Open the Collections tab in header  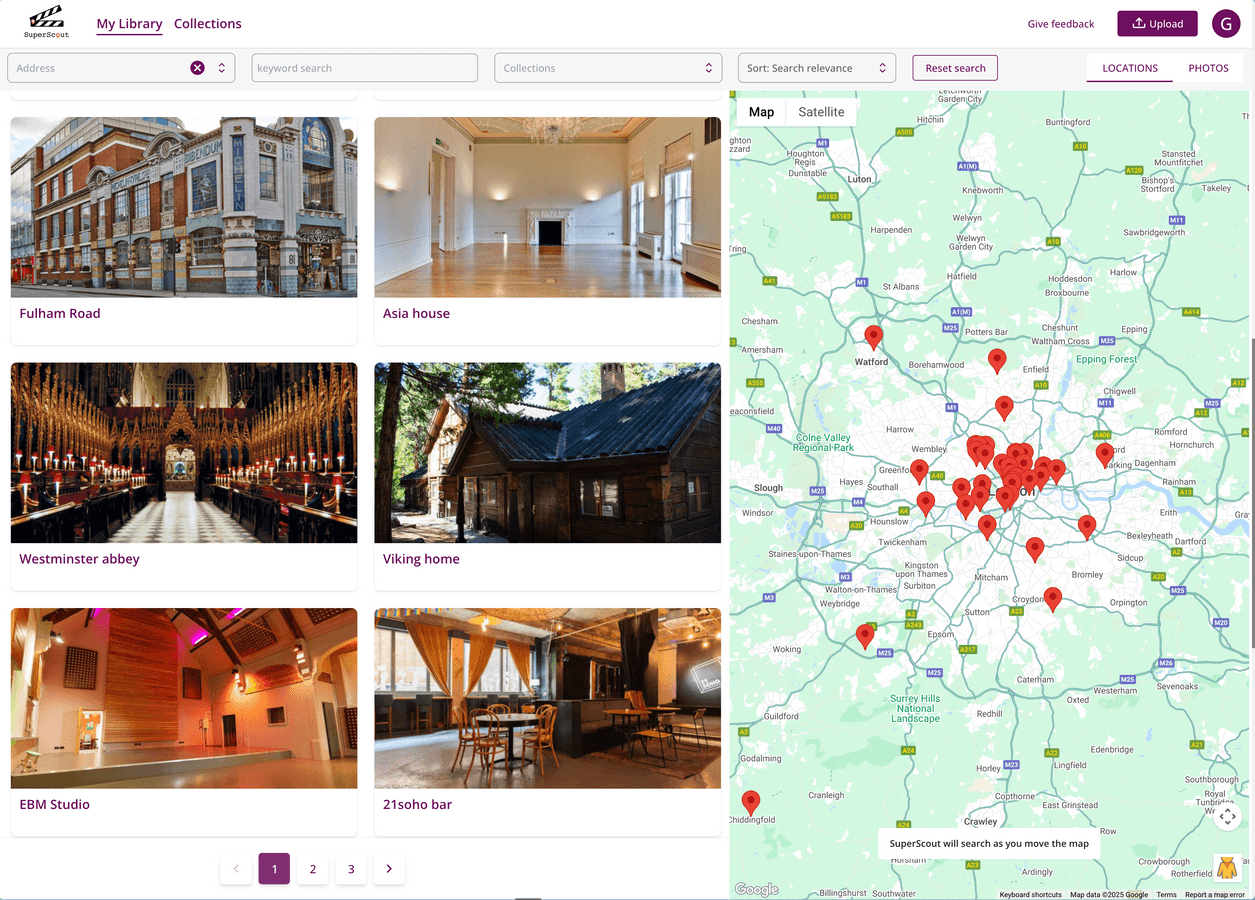(208, 23)
